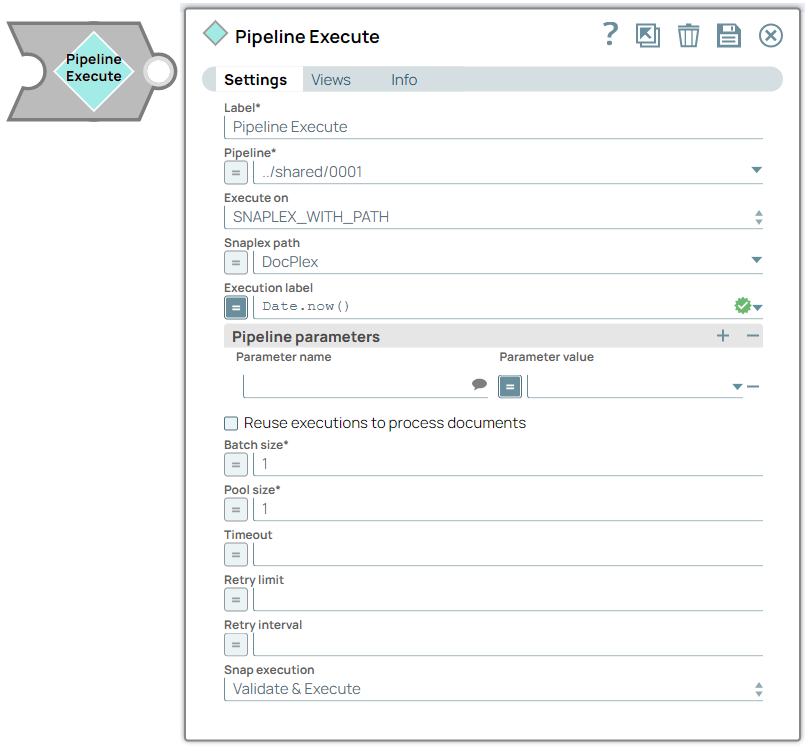The height and width of the screenshot is (747, 806).
Task: Toggle expression button for Parameter value
Action: click(510, 386)
